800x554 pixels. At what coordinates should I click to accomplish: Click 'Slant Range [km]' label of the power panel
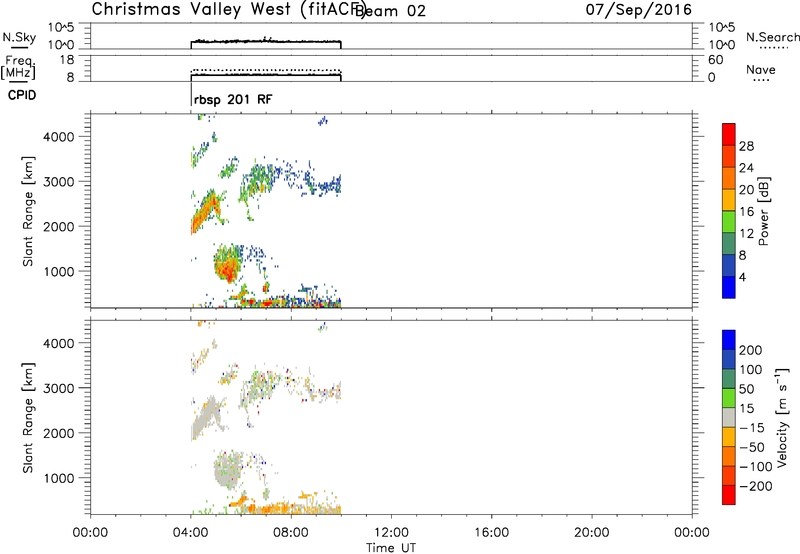28,211
